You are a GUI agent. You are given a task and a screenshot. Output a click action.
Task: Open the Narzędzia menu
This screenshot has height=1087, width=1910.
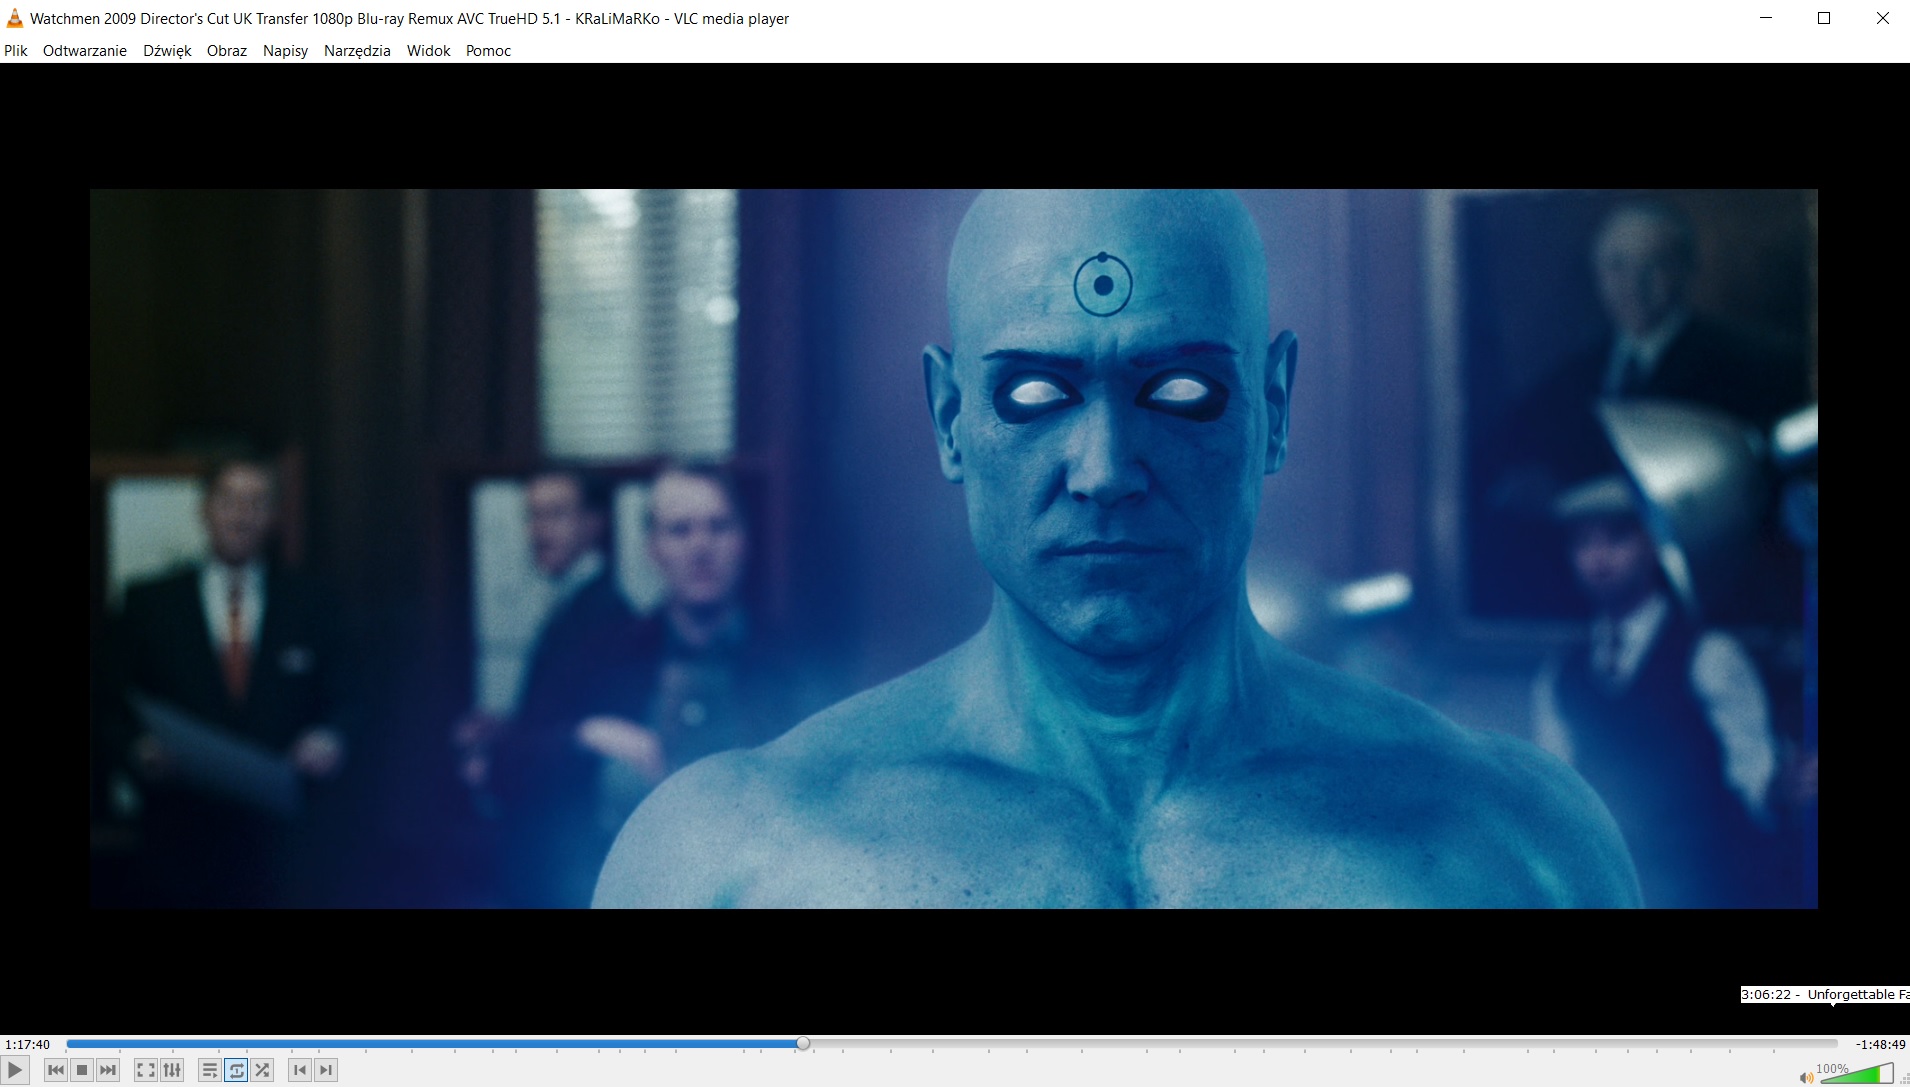[x=357, y=51]
